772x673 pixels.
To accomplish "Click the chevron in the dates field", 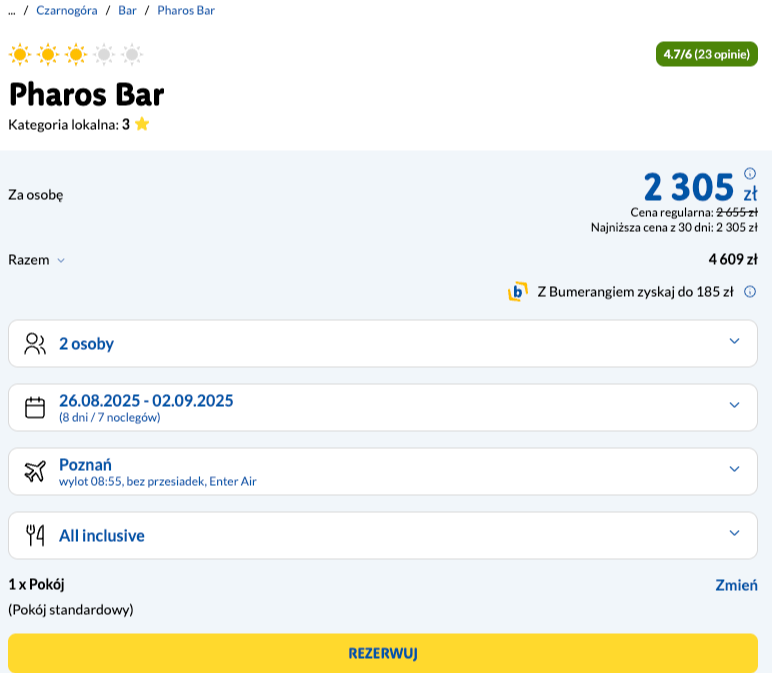I will point(734,405).
